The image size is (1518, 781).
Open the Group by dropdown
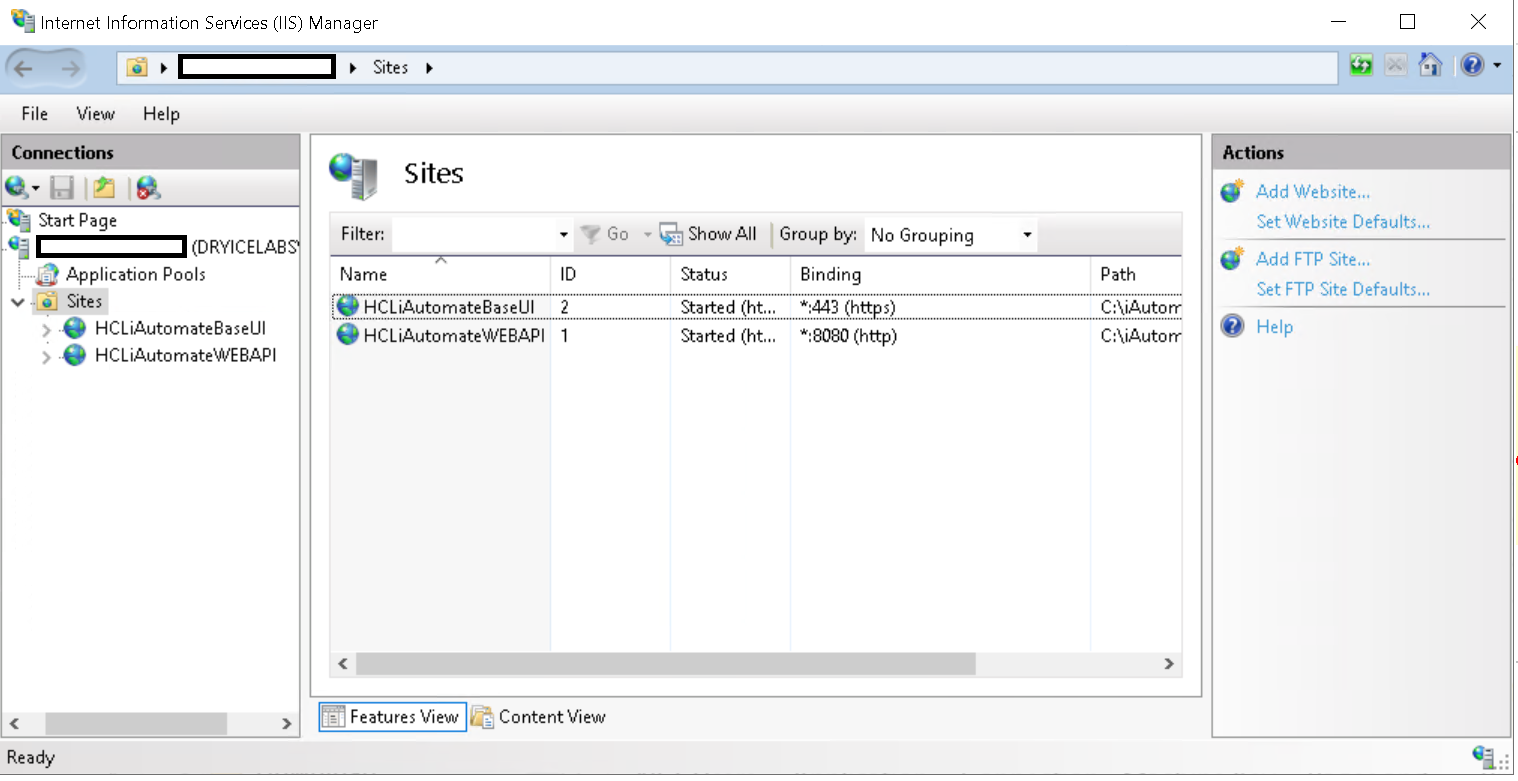pyautogui.click(x=950, y=235)
